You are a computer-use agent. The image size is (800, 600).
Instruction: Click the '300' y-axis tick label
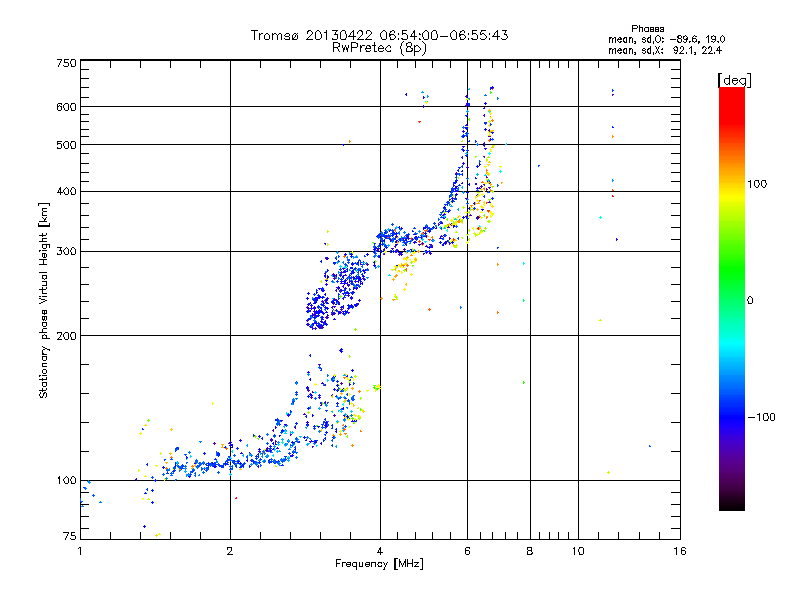click(x=66, y=252)
